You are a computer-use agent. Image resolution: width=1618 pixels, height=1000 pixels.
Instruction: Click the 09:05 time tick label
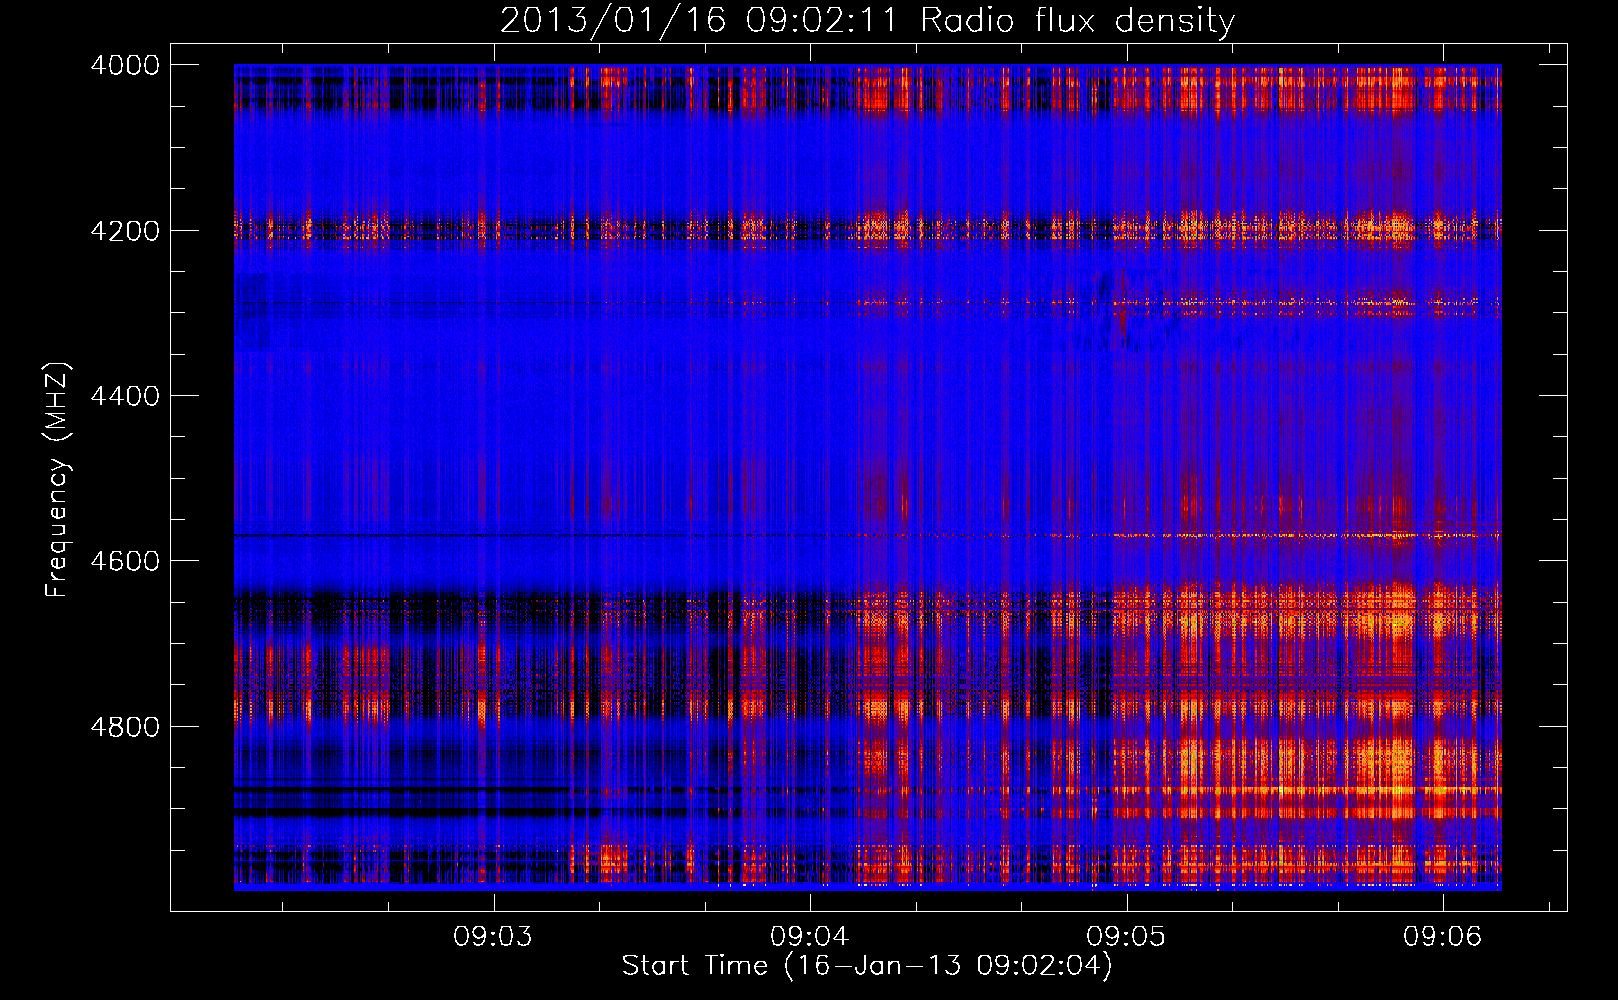[x=1126, y=937]
